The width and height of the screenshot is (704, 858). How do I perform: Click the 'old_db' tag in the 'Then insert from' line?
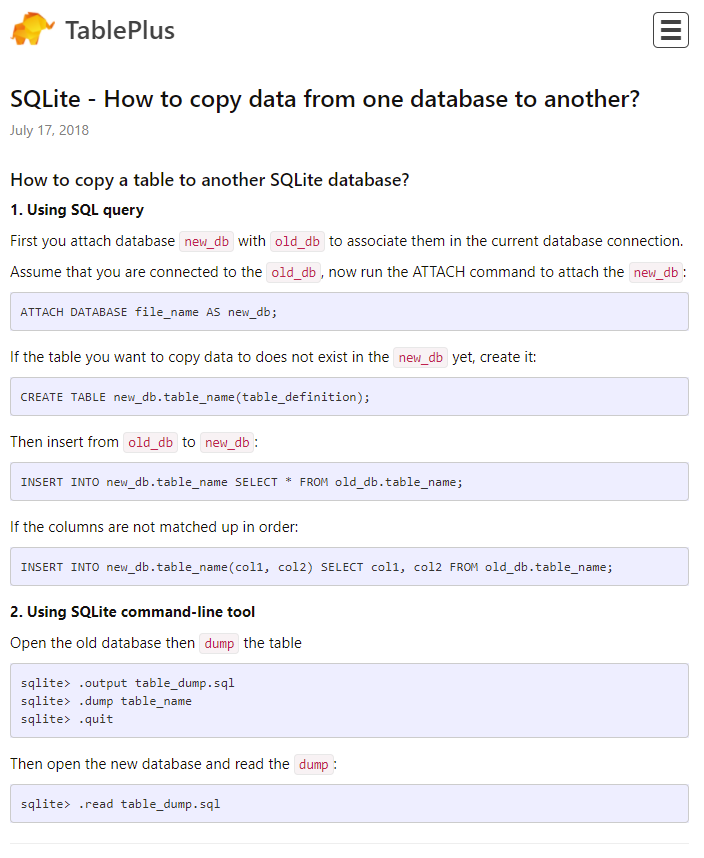pos(150,443)
